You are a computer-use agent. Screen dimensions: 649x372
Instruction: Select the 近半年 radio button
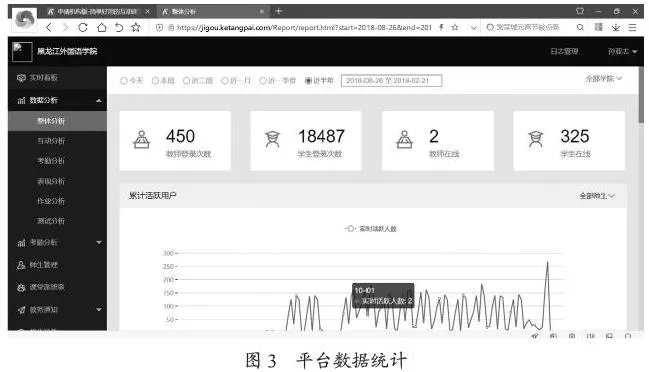pos(308,81)
